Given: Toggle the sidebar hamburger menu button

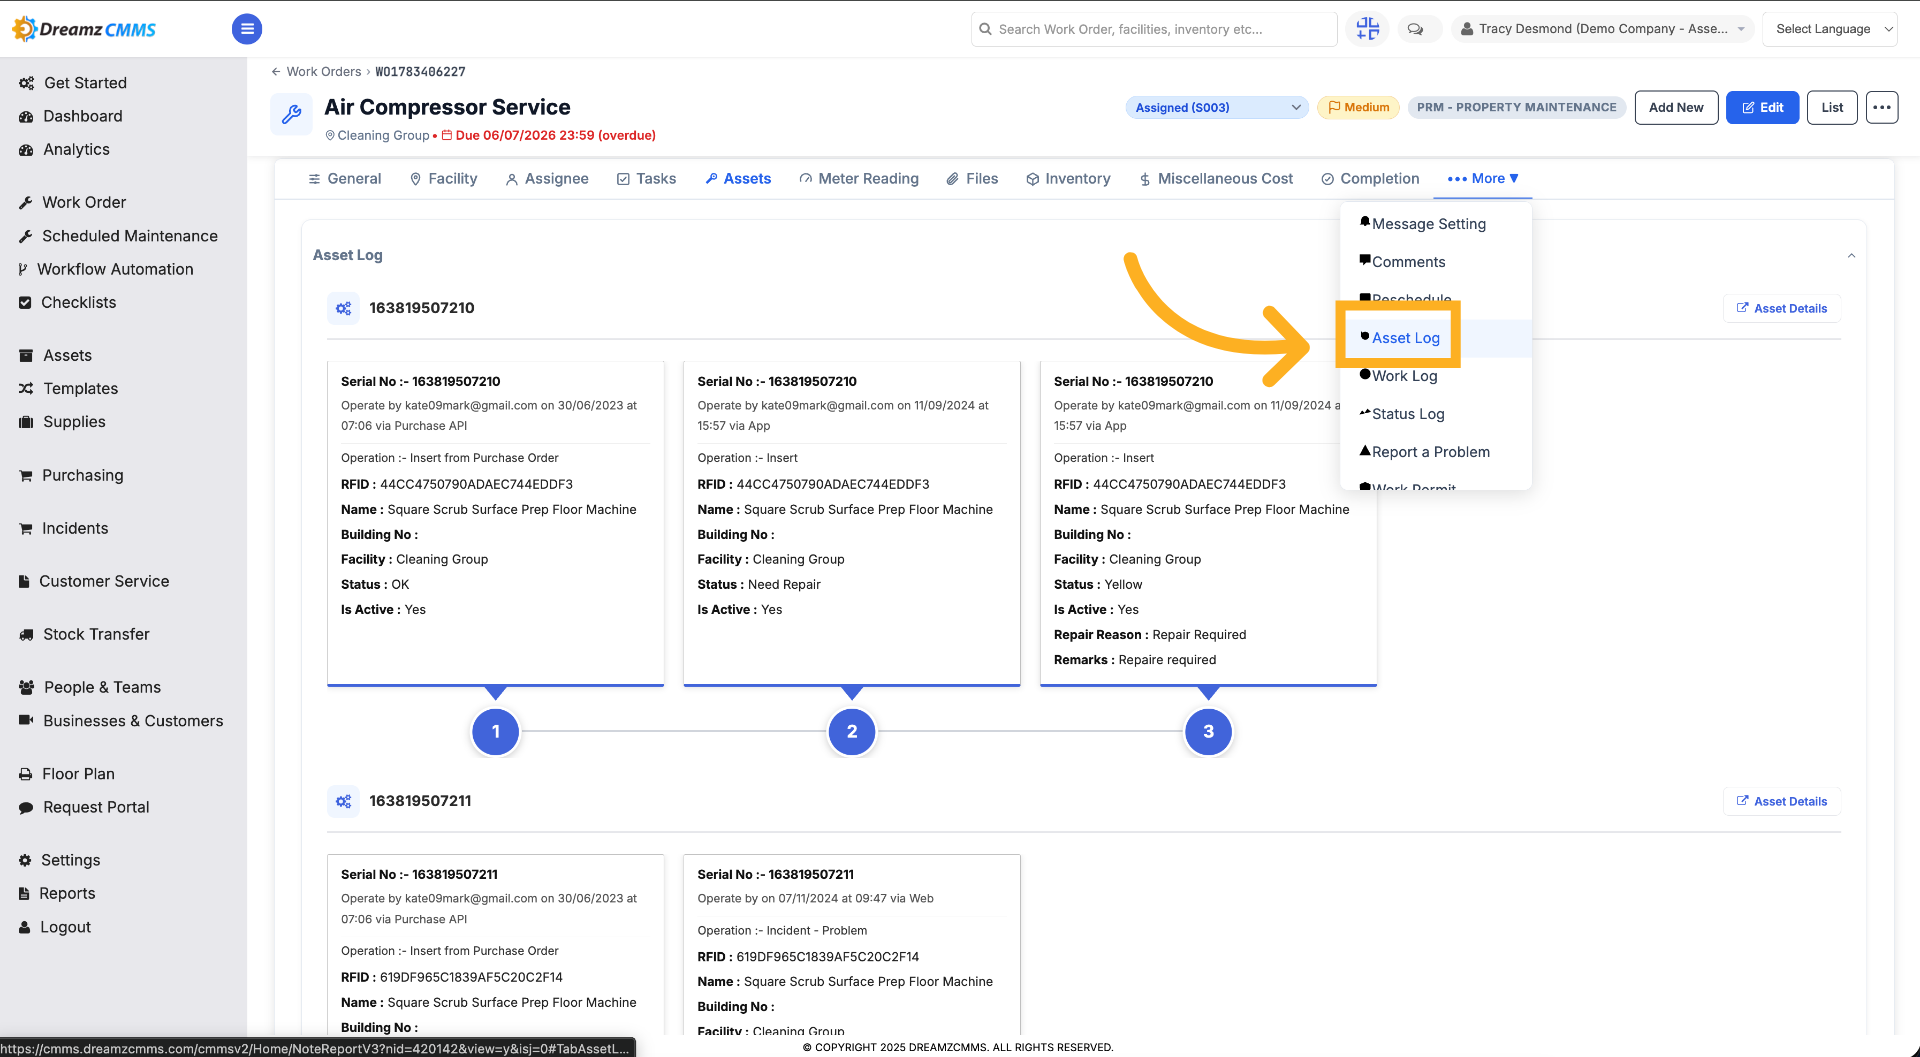Looking at the screenshot, I should [x=247, y=29].
